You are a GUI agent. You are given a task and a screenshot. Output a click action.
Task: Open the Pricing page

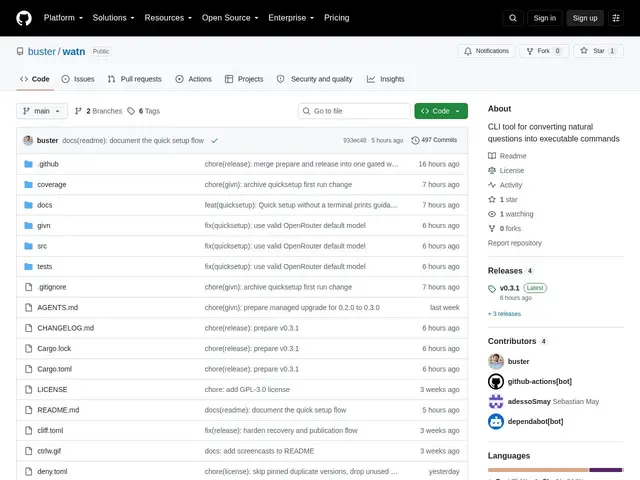tap(337, 18)
